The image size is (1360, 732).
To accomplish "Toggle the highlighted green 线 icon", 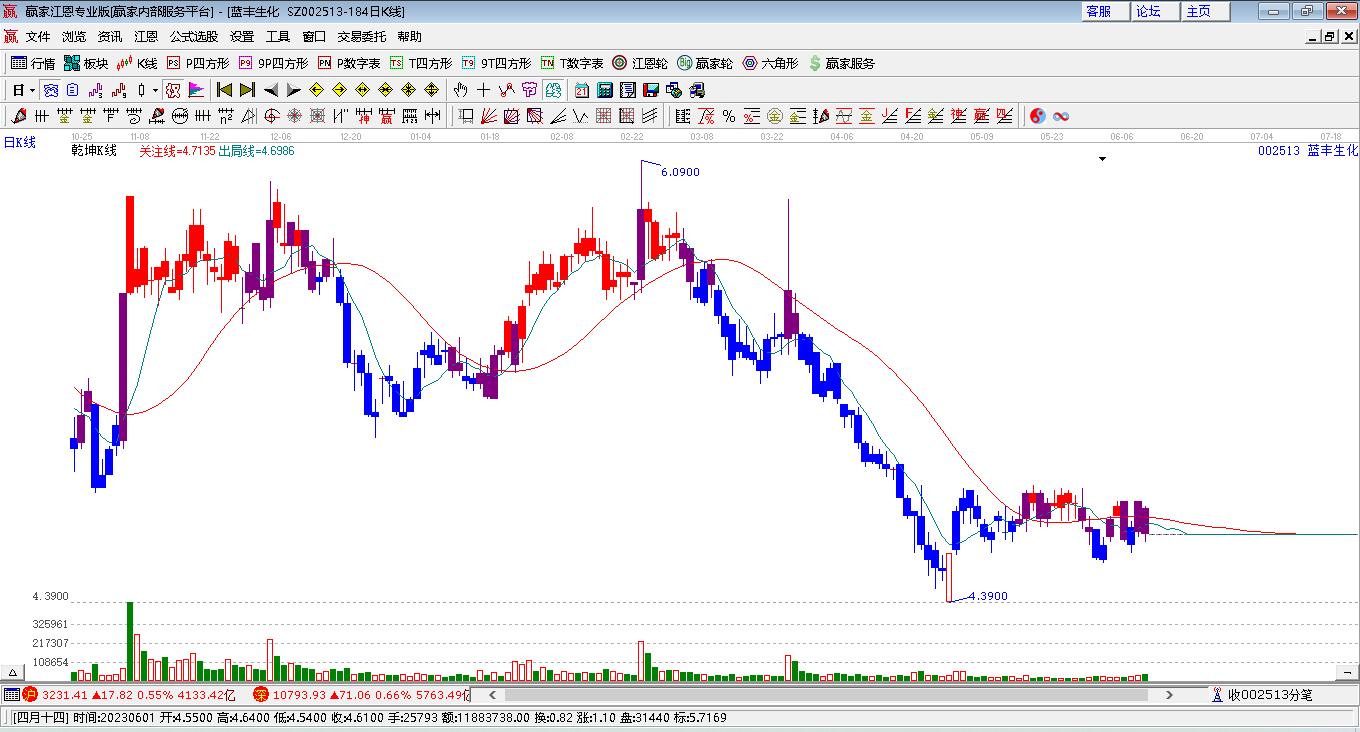I will click(552, 90).
